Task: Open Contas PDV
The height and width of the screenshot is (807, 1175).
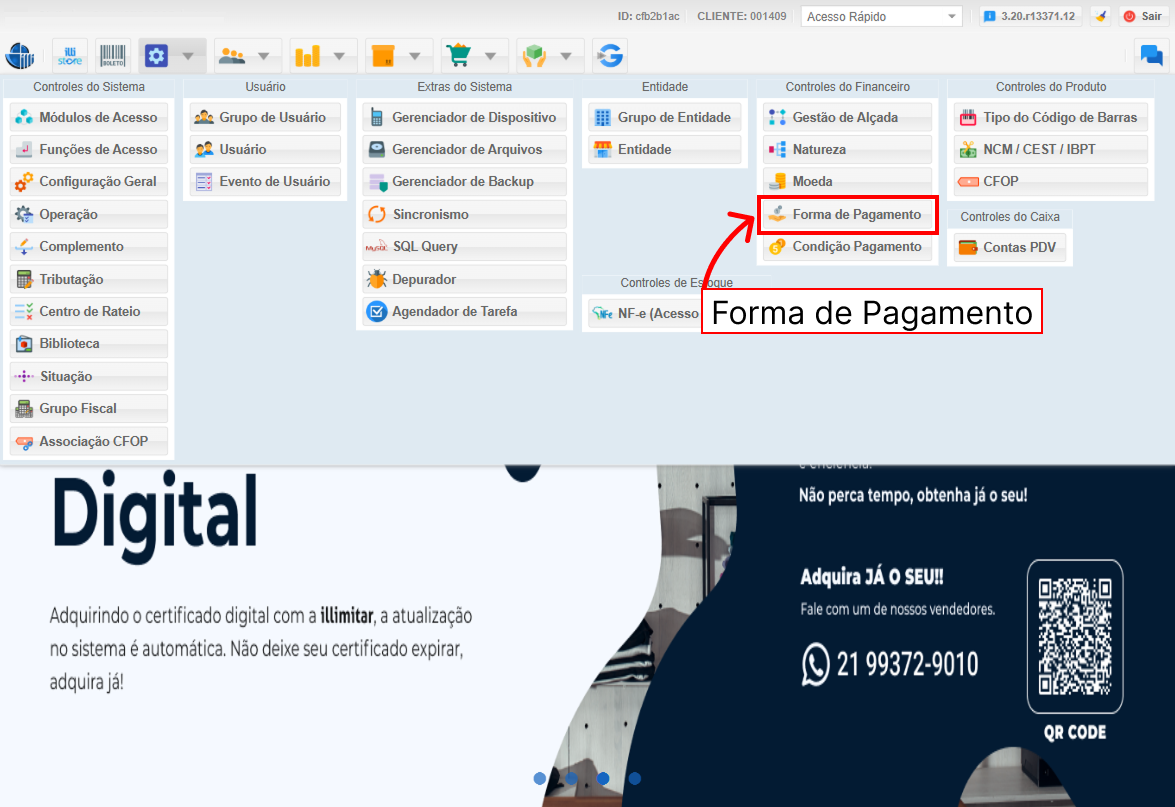Action: (x=1009, y=247)
